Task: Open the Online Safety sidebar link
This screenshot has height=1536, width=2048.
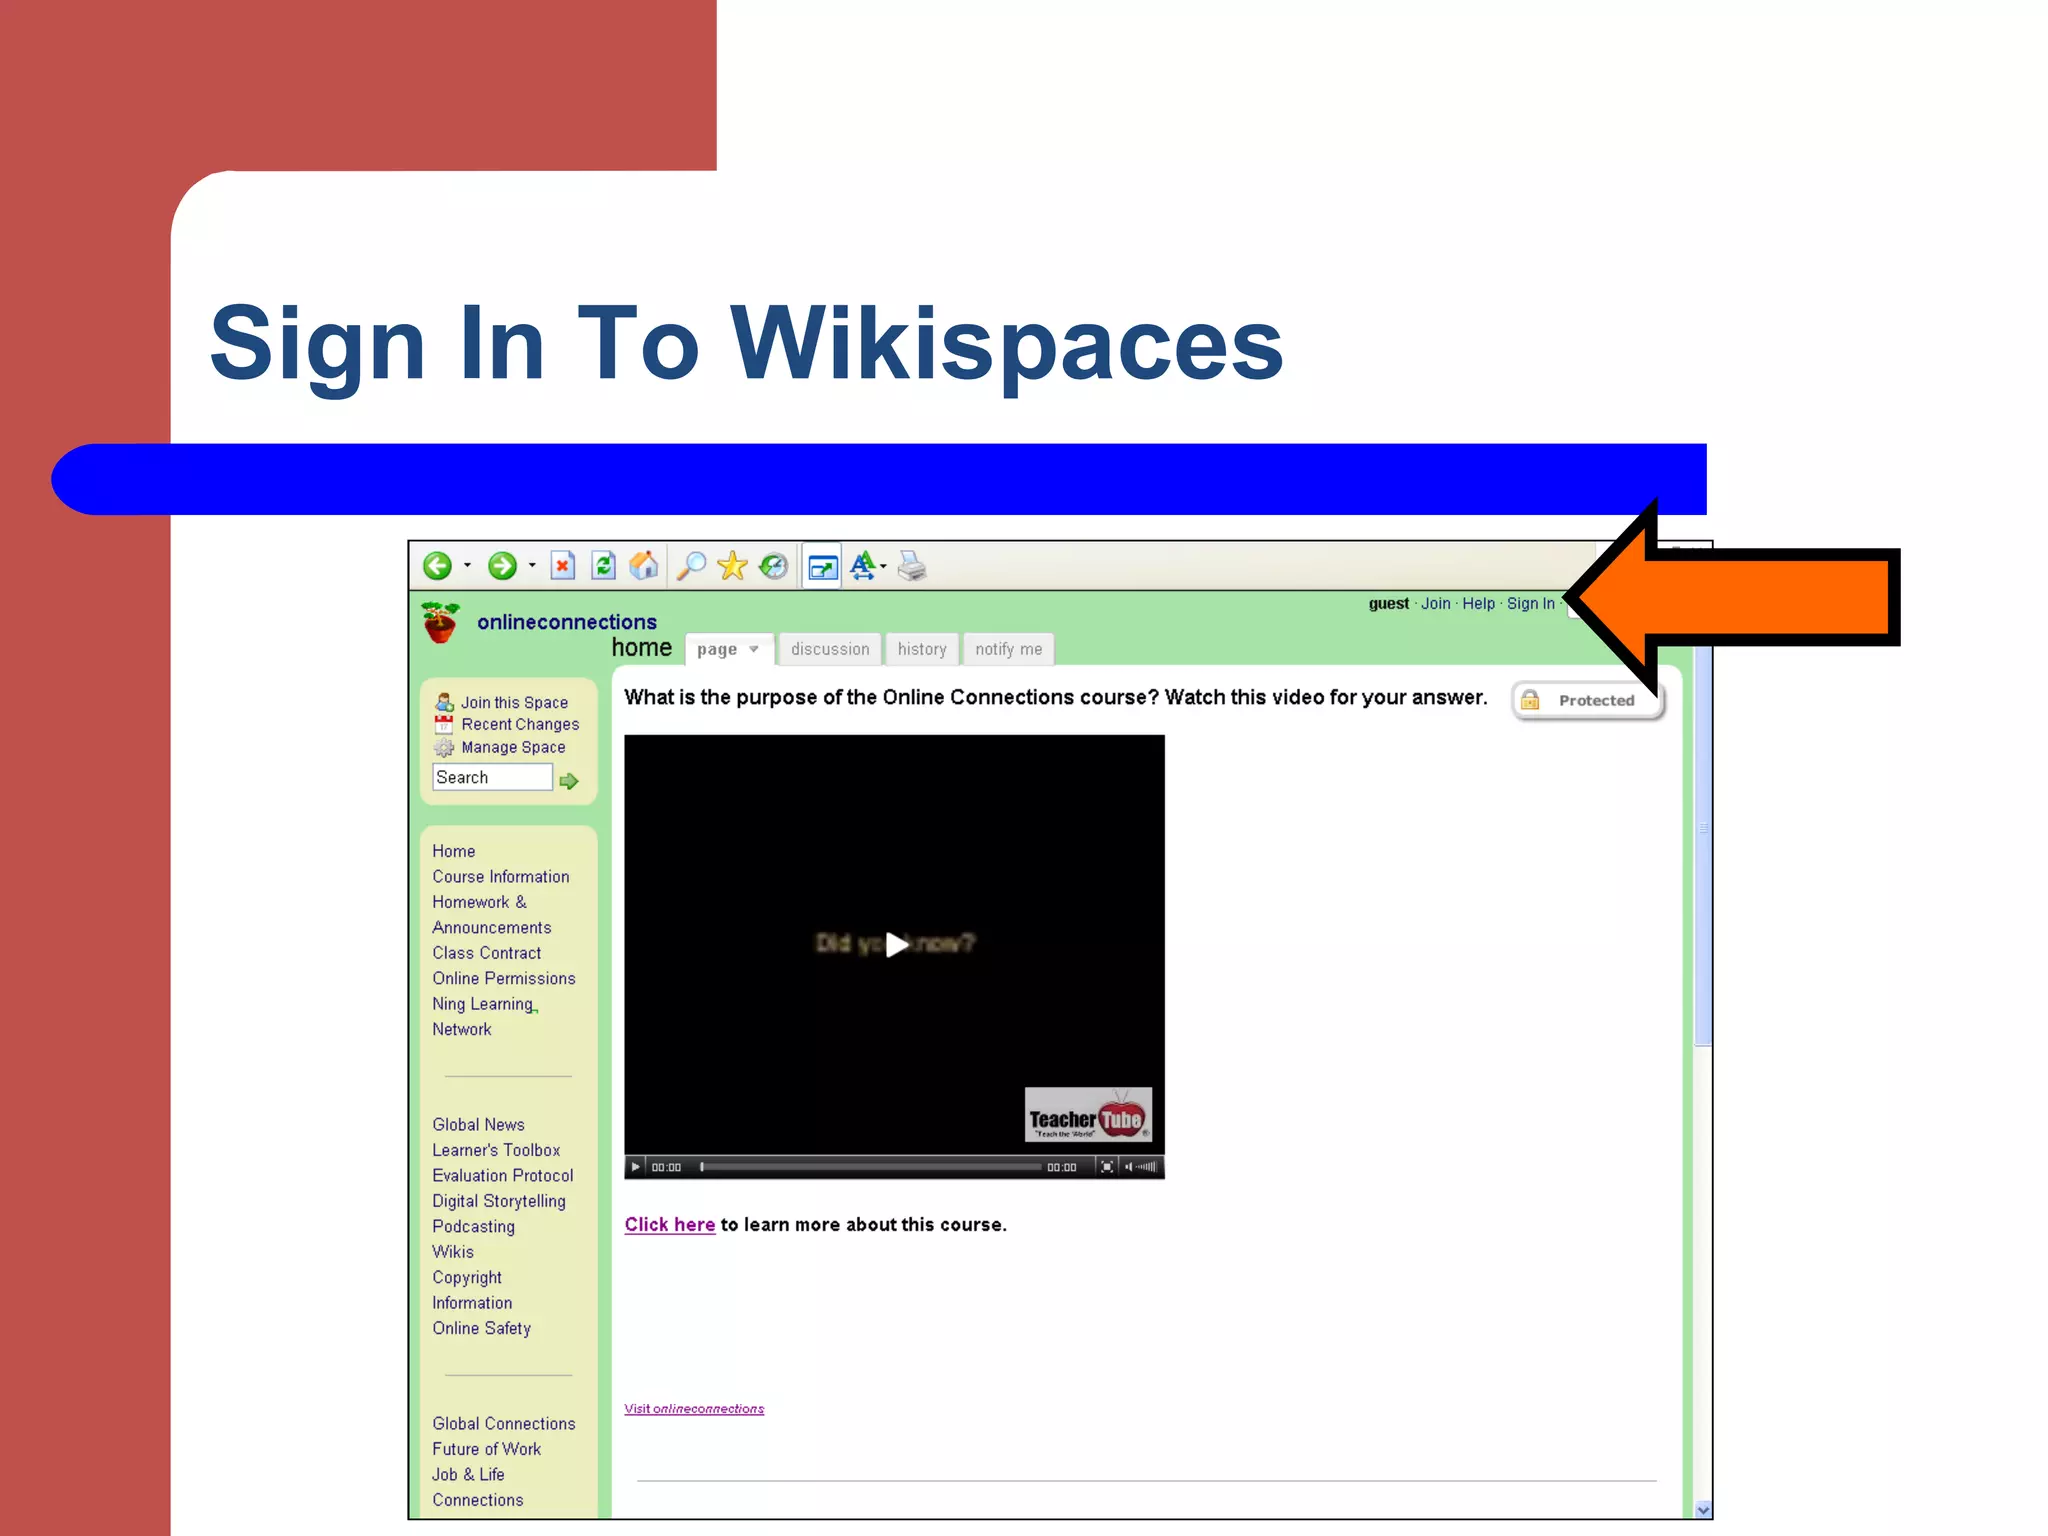Action: pos(481,1329)
